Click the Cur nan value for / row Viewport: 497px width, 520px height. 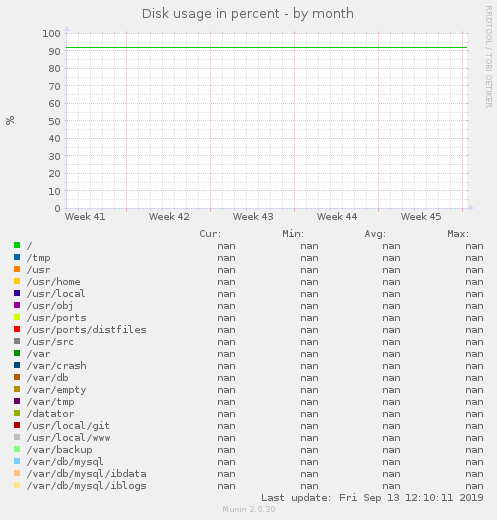coord(226,246)
